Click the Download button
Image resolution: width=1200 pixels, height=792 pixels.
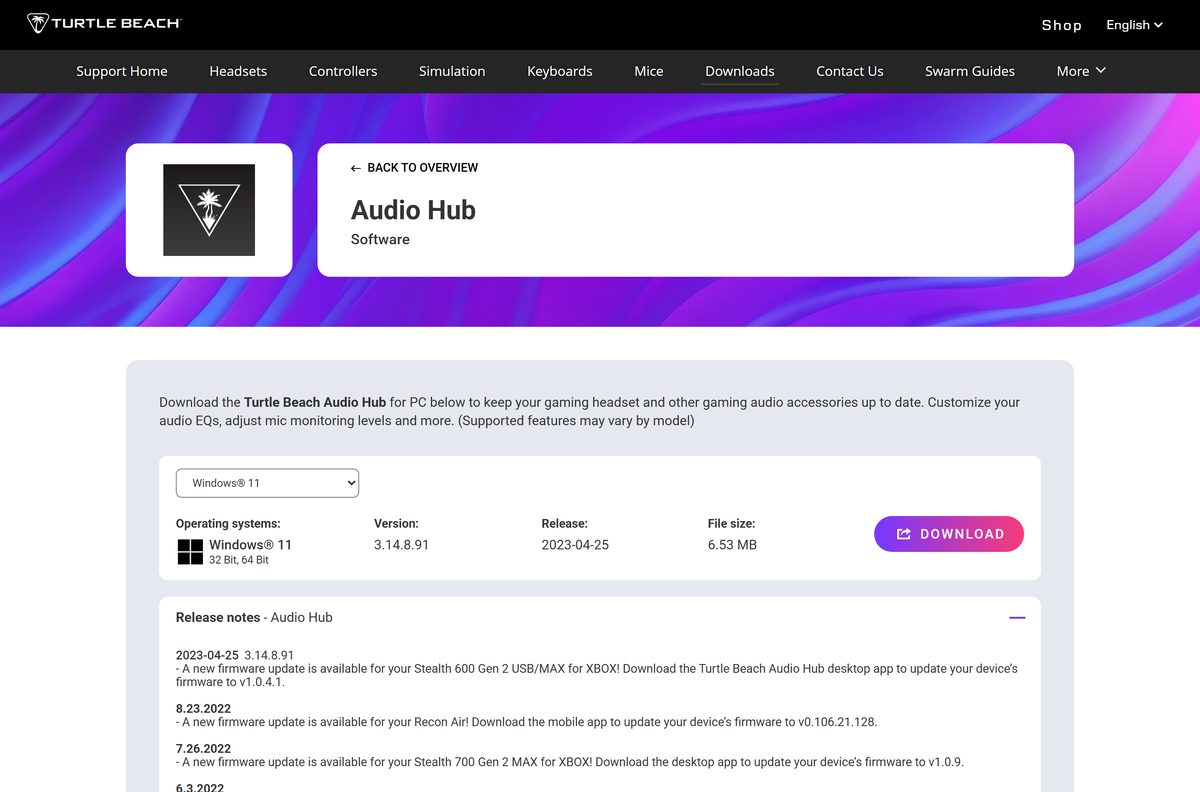point(949,534)
